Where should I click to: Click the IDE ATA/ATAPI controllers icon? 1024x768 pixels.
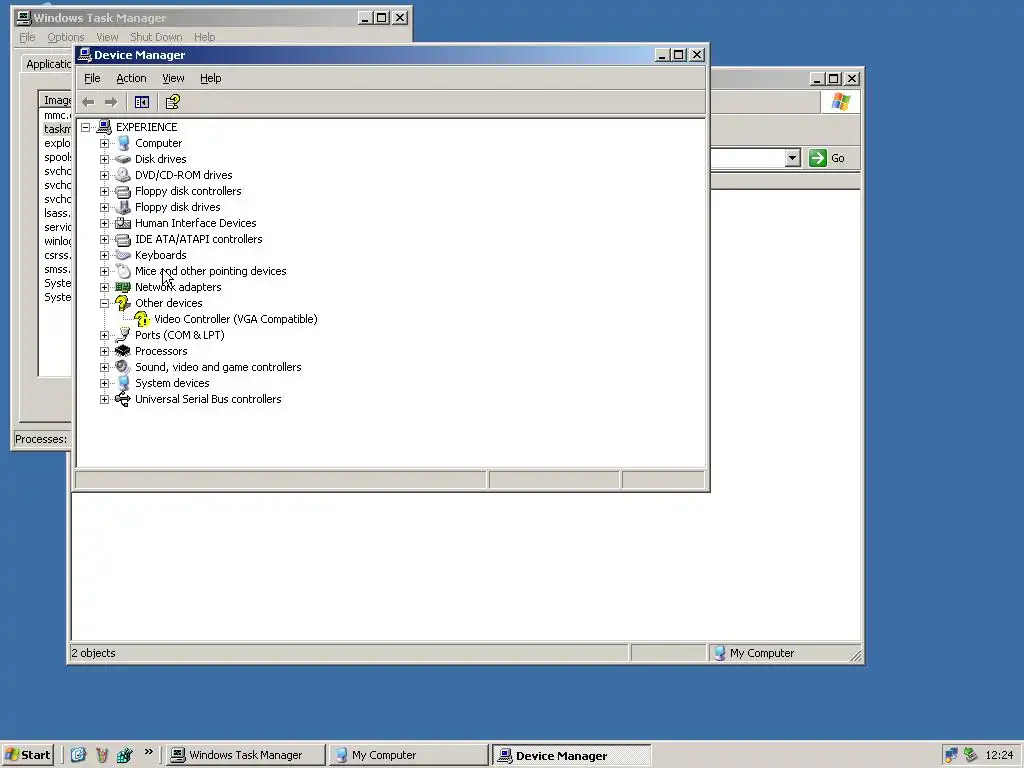pos(123,239)
